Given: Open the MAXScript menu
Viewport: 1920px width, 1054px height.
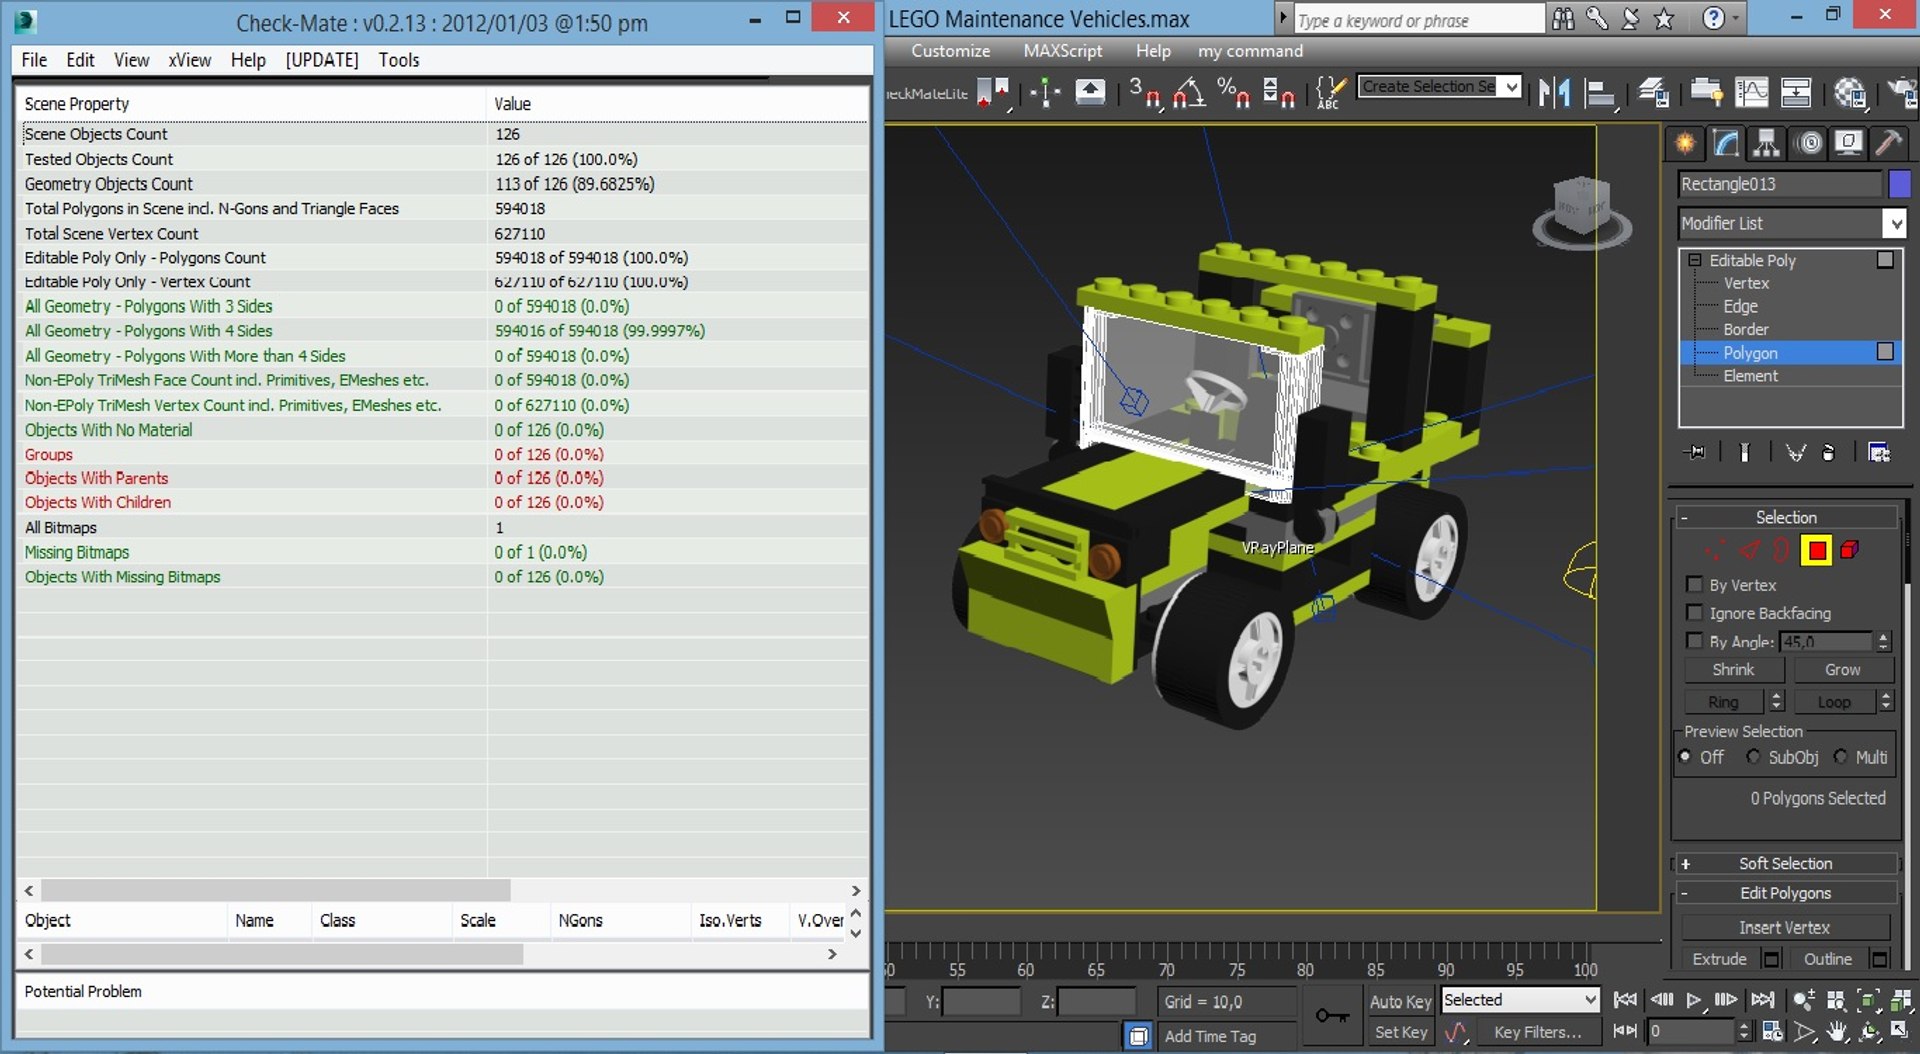Looking at the screenshot, I should [1062, 50].
